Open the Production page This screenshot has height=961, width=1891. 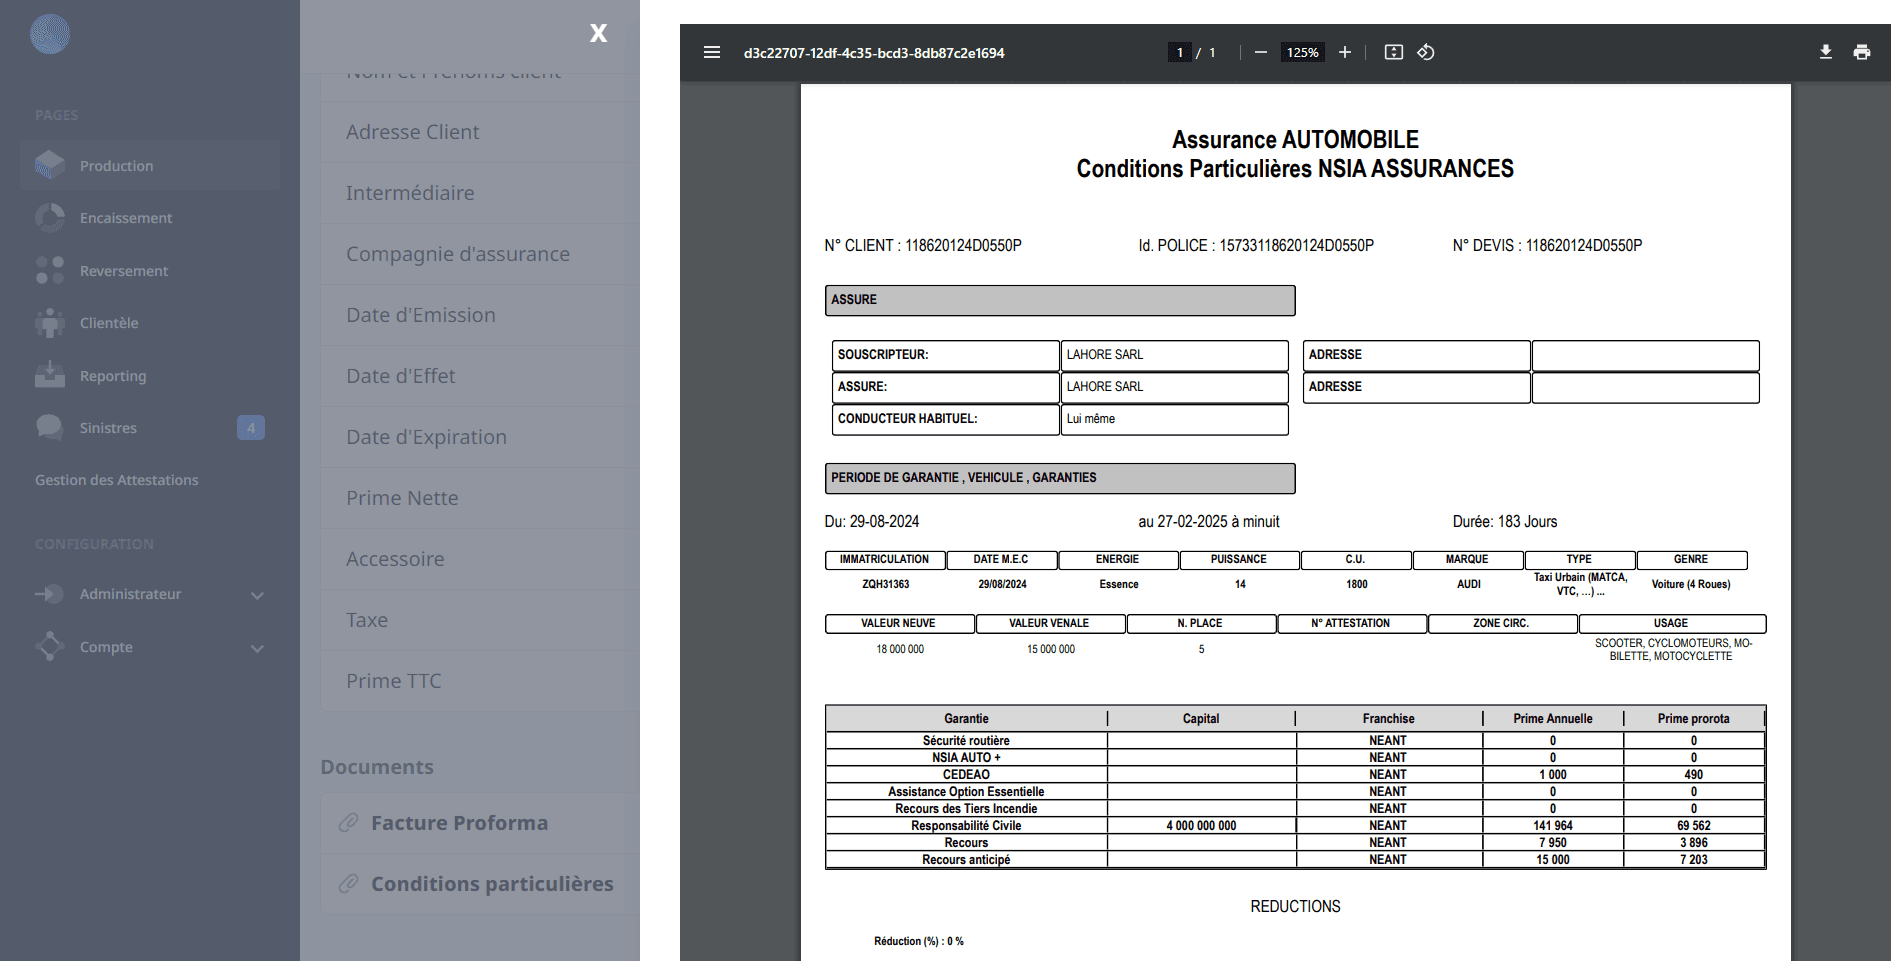coord(116,166)
